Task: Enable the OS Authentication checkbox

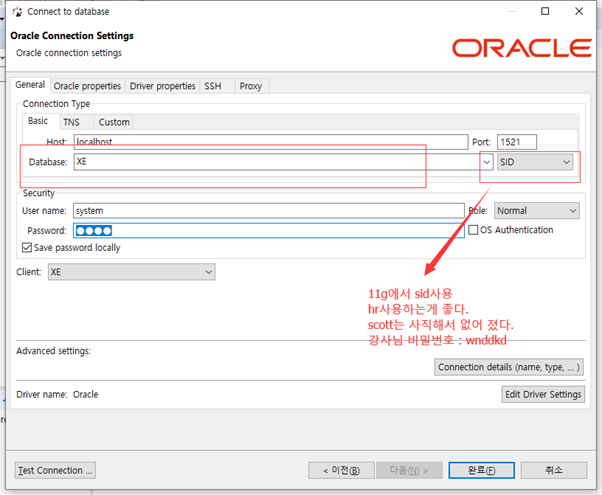Action: 473,230
